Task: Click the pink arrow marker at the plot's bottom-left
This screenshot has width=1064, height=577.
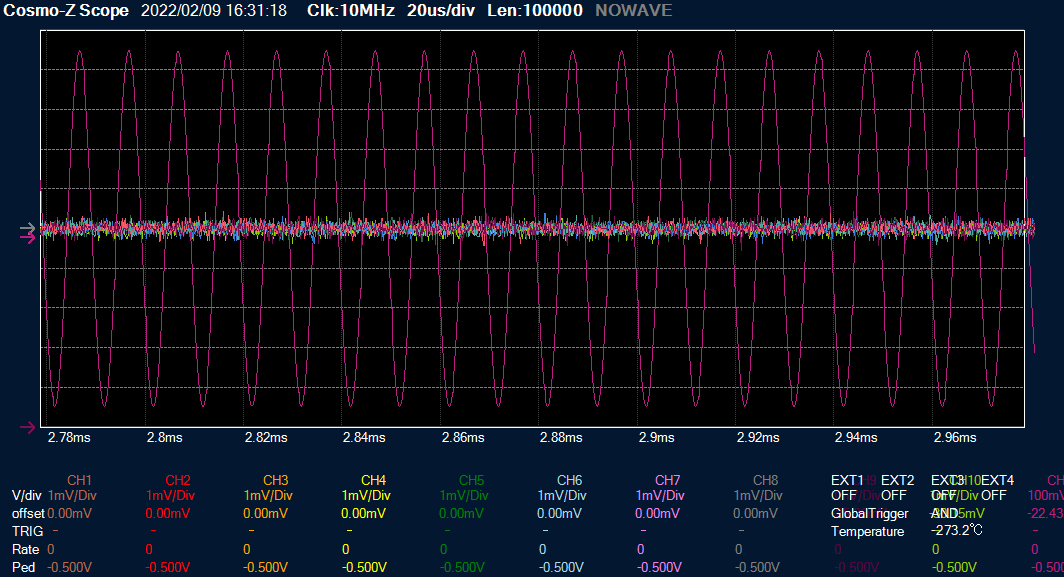Action: (x=27, y=427)
